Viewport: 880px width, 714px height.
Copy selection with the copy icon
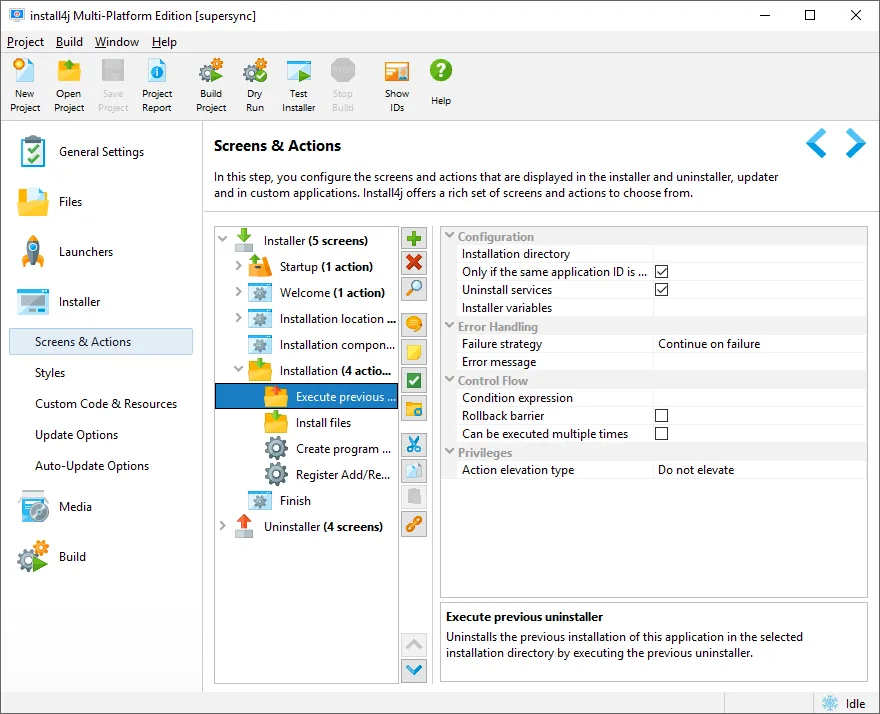414,470
